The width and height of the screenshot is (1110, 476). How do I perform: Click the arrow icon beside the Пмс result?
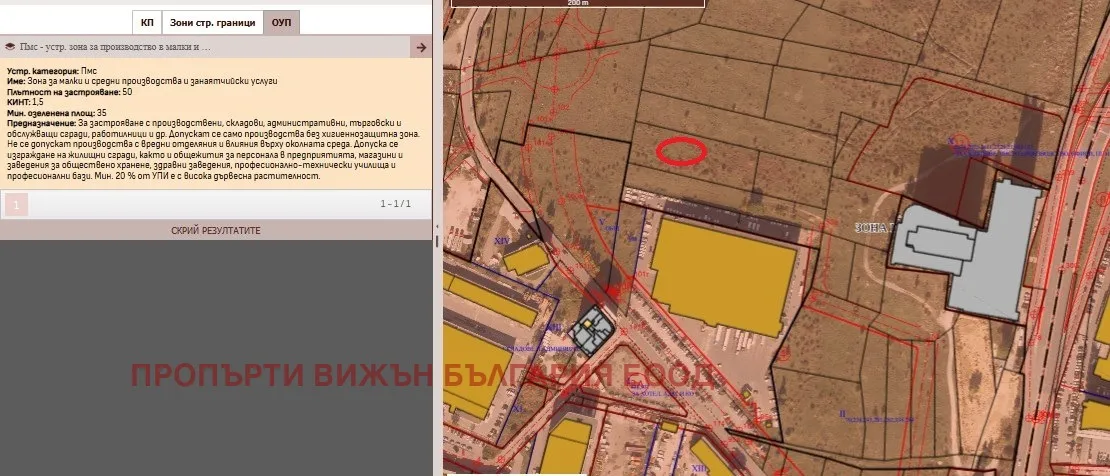coord(421,47)
